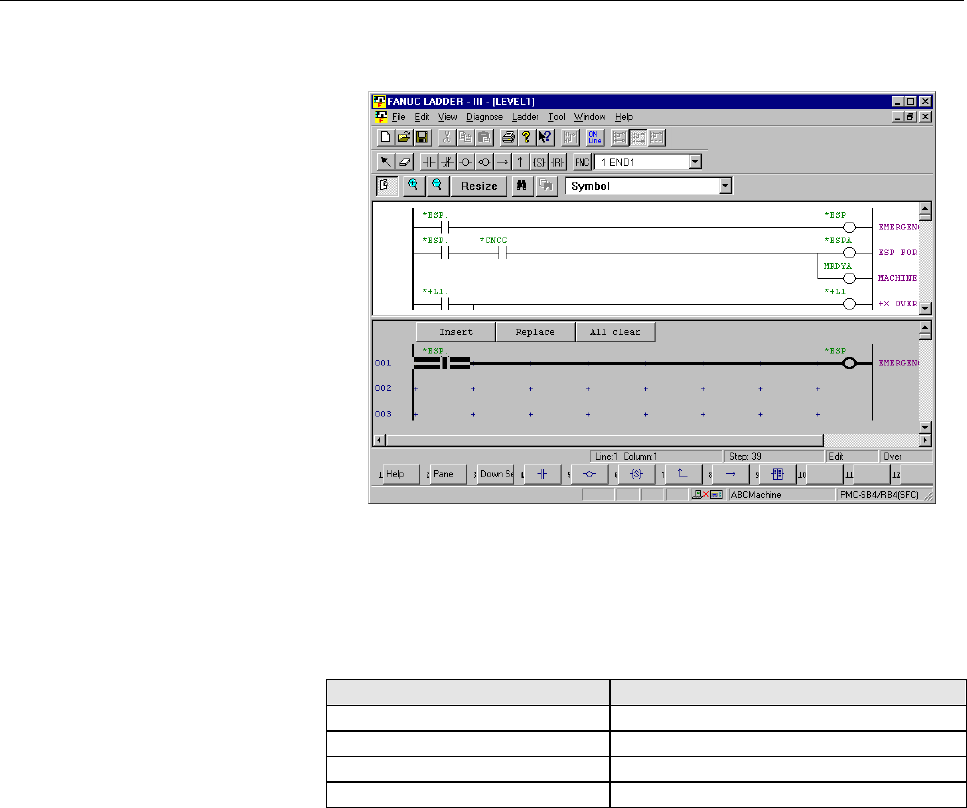Click the F6 set coil soft key
This screenshot has height=808, width=967.
637,474
